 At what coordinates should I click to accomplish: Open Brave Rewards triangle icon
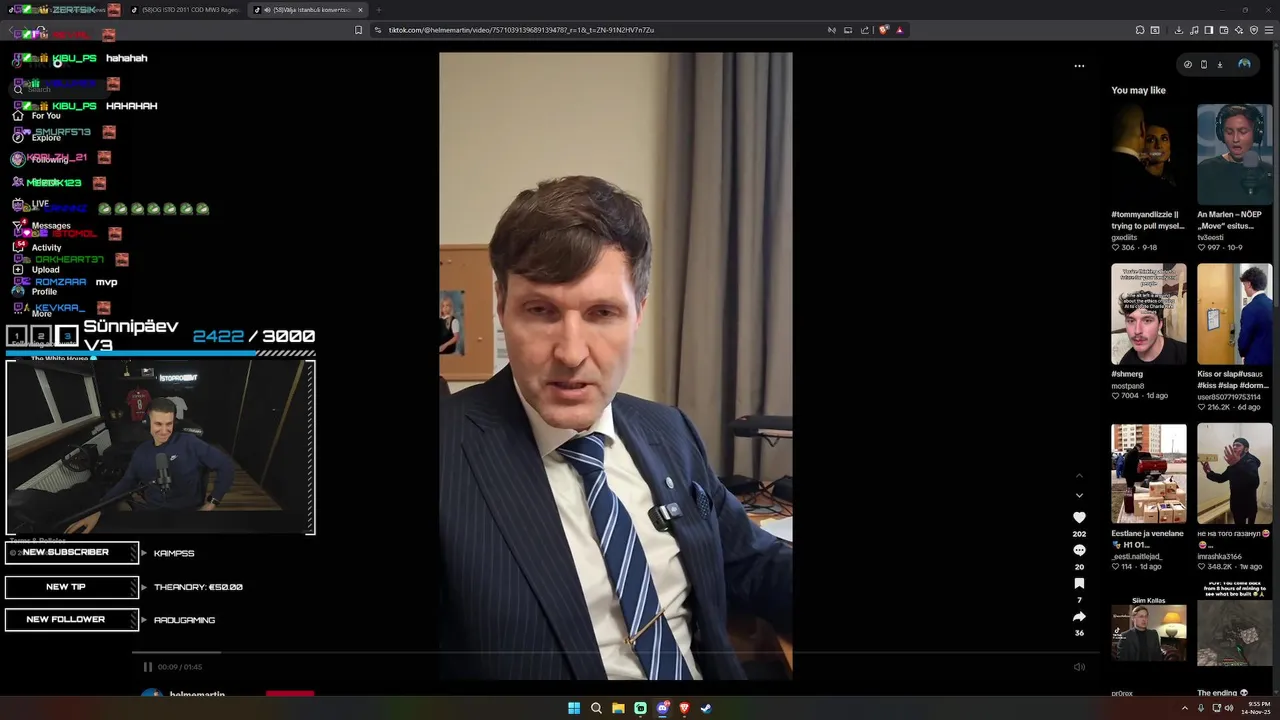(900, 30)
